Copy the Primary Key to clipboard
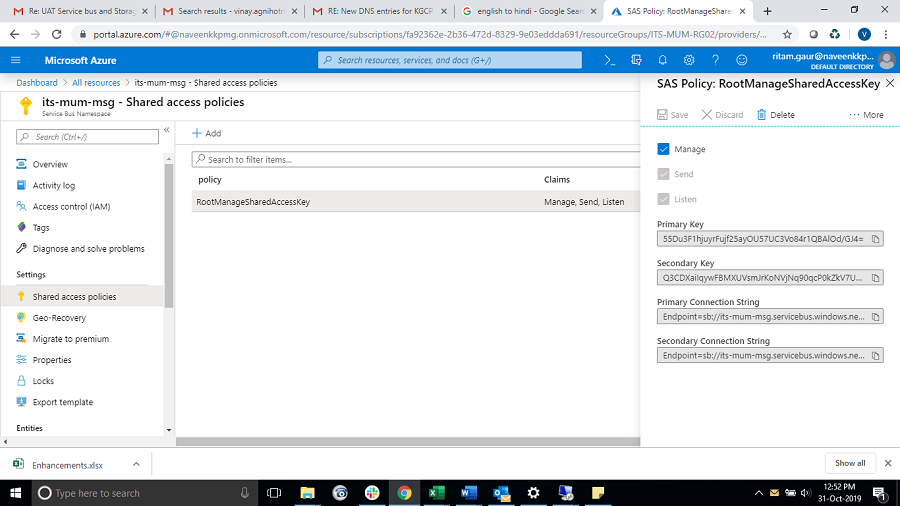 875,239
